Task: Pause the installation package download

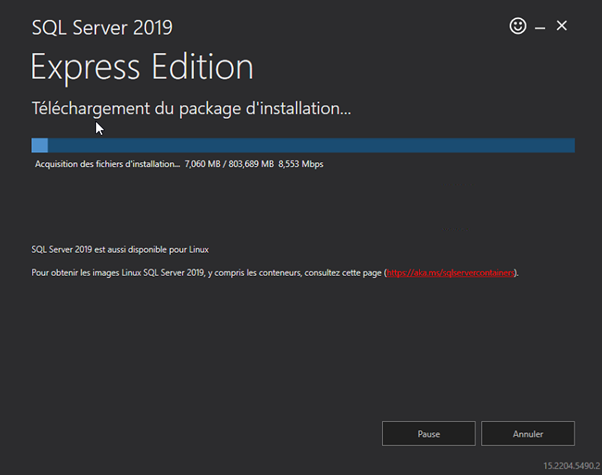Action: pos(429,434)
